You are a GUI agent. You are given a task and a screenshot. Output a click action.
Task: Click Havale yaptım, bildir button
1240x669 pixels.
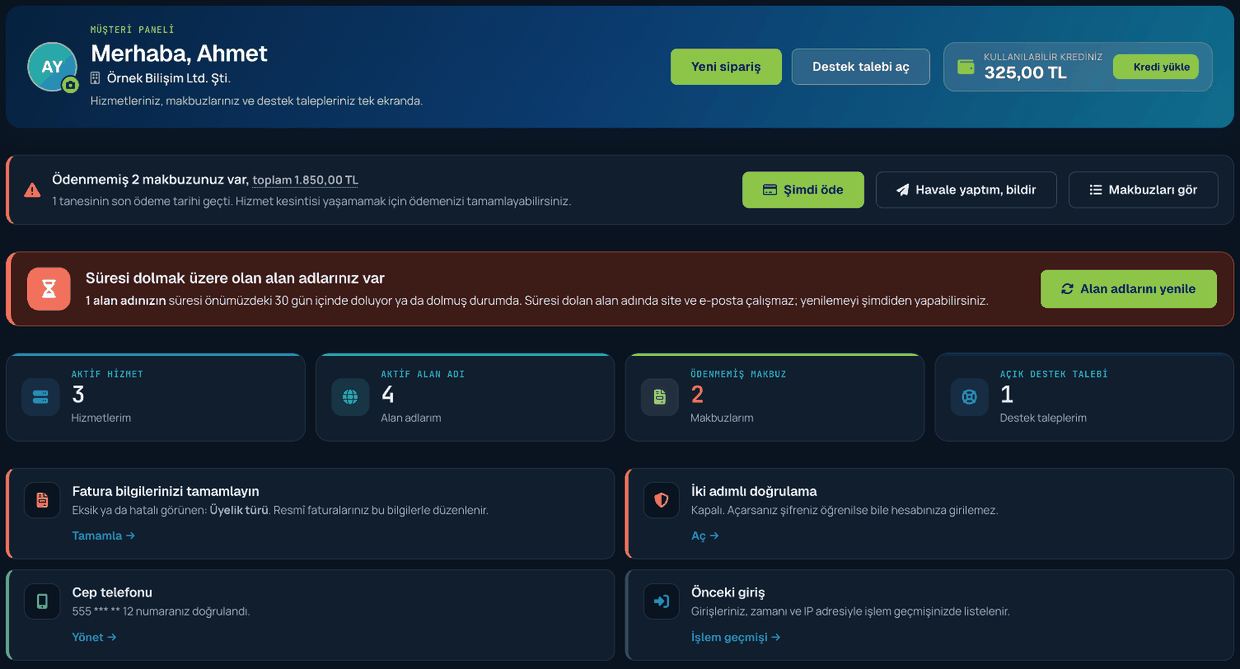(966, 190)
